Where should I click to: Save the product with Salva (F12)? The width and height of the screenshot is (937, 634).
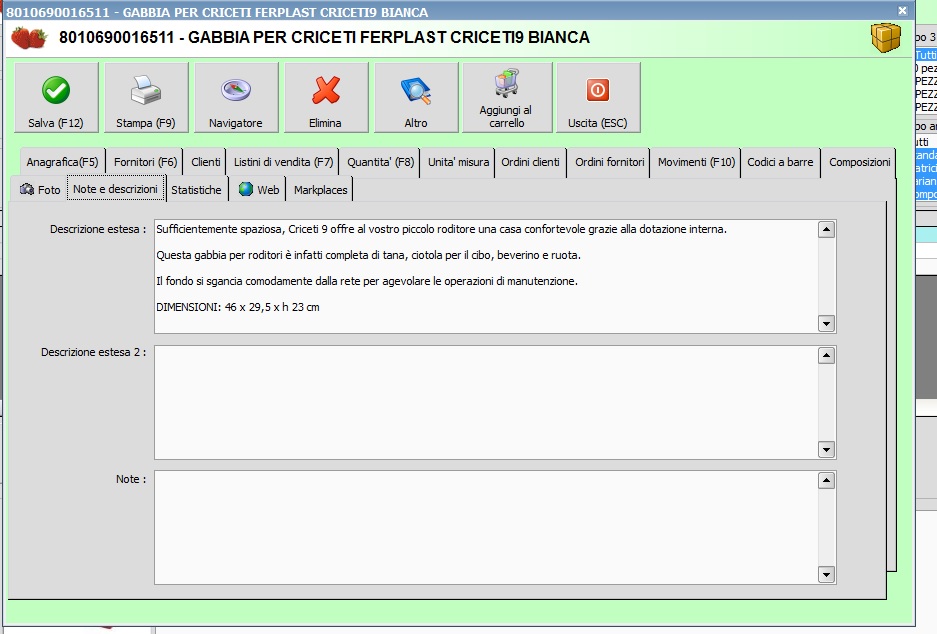56,97
